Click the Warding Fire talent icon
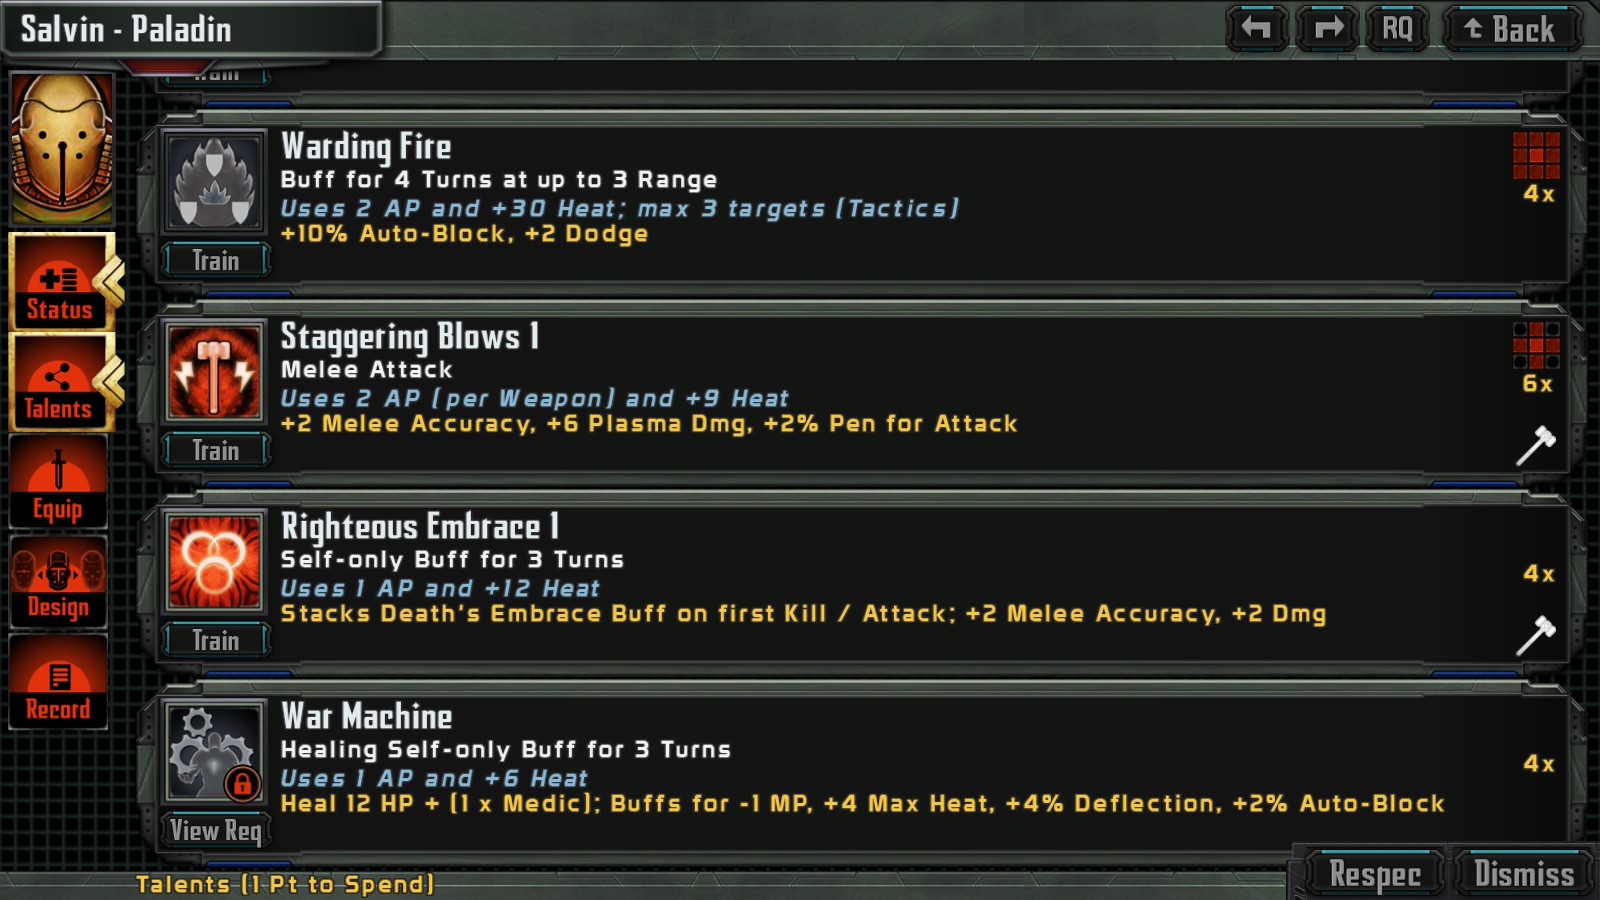Image resolution: width=1600 pixels, height=900 pixels. pyautogui.click(x=214, y=182)
